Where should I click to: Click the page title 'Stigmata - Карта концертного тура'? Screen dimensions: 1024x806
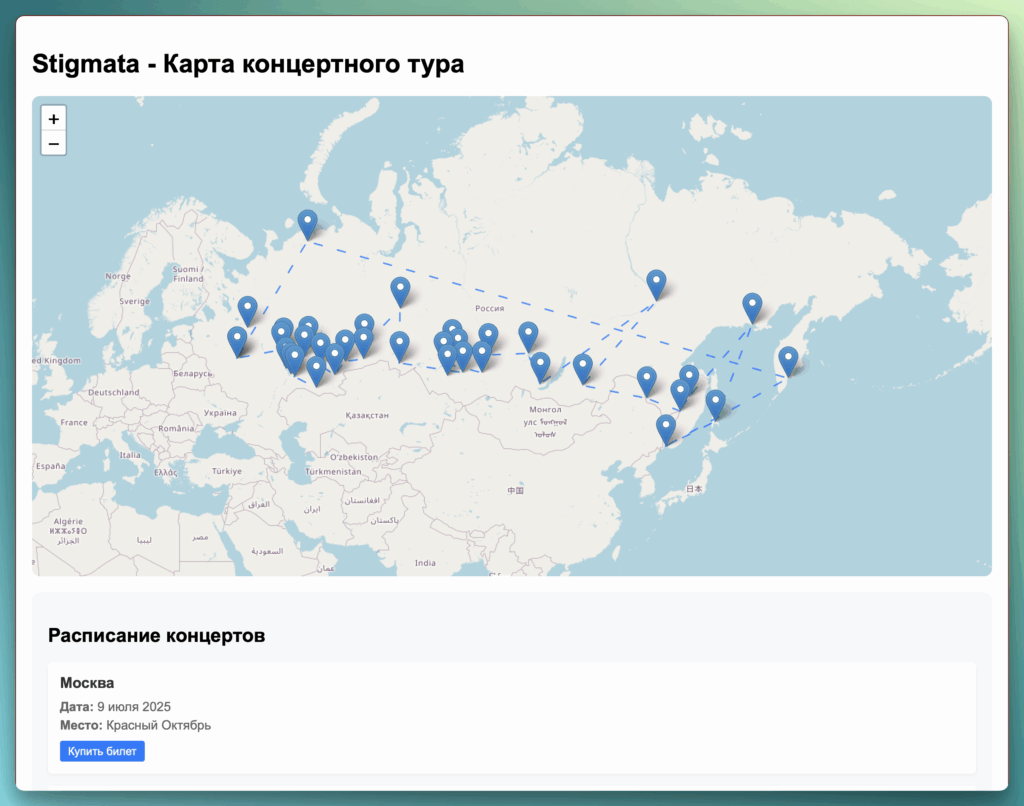248,64
